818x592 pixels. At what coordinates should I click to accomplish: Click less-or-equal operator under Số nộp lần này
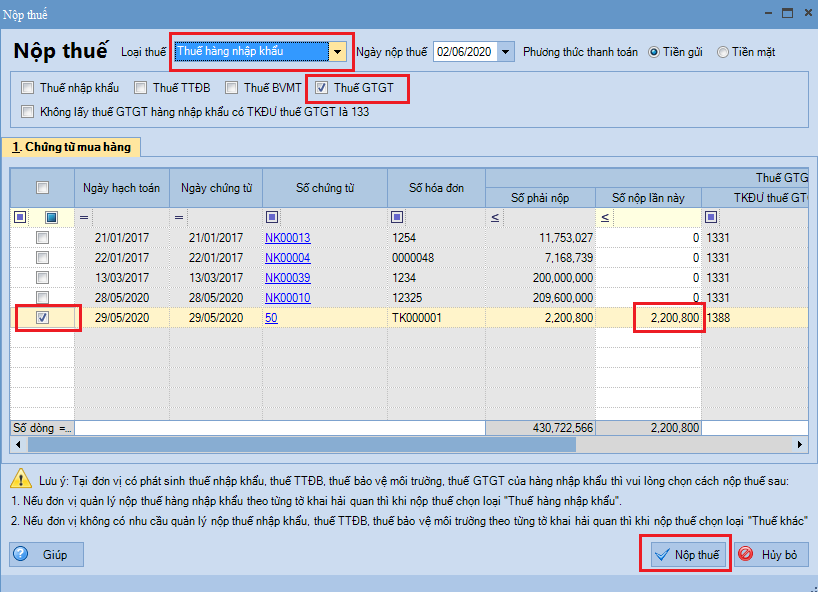tap(605, 218)
